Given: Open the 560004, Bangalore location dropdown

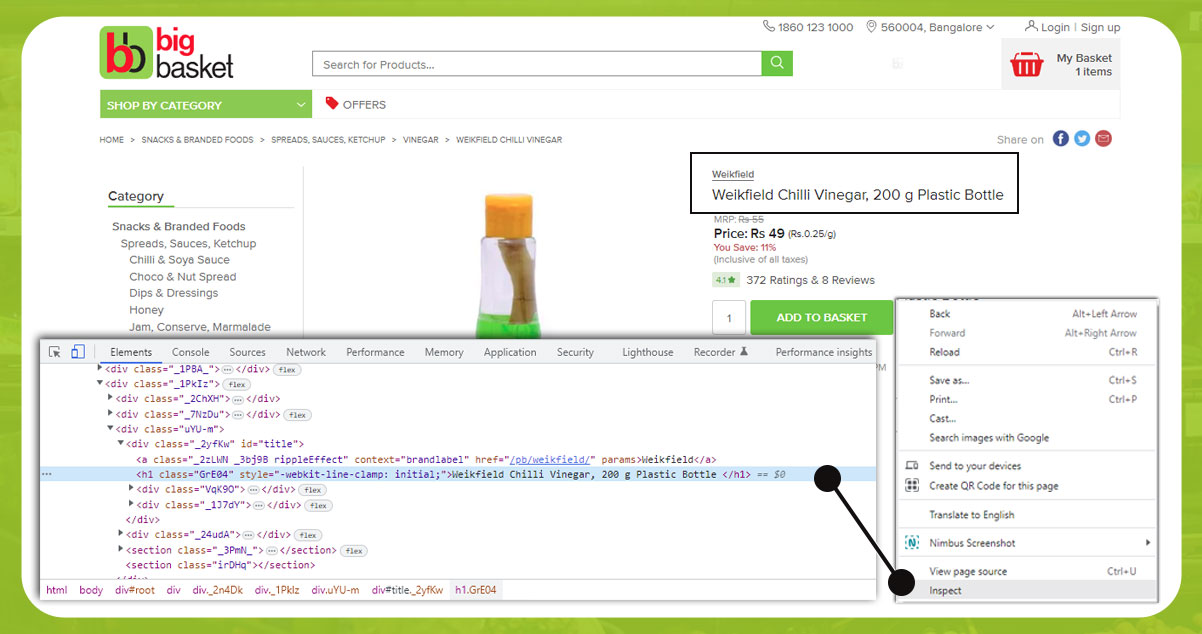Looking at the screenshot, I should (x=930, y=27).
